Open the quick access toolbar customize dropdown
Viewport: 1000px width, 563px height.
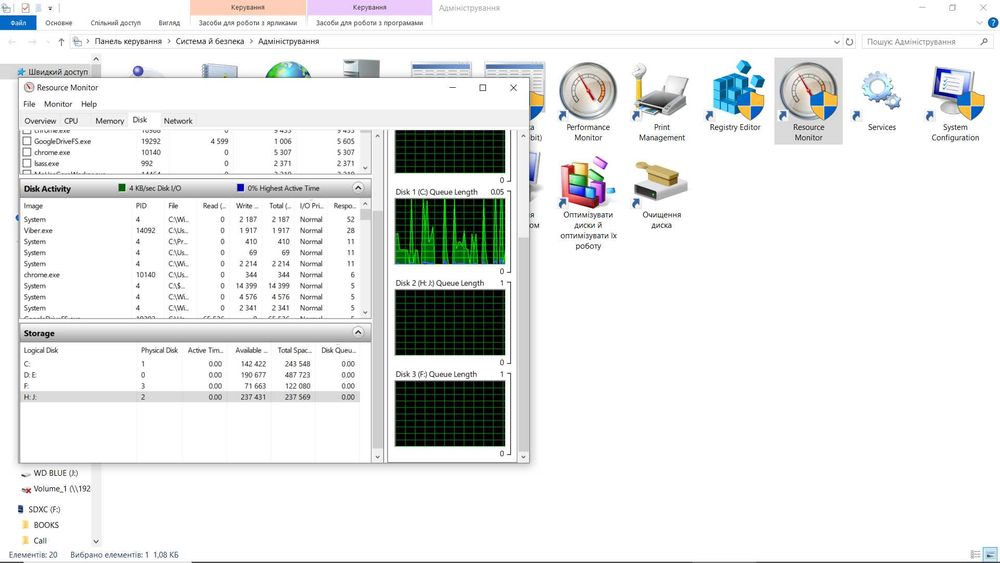[x=50, y=8]
